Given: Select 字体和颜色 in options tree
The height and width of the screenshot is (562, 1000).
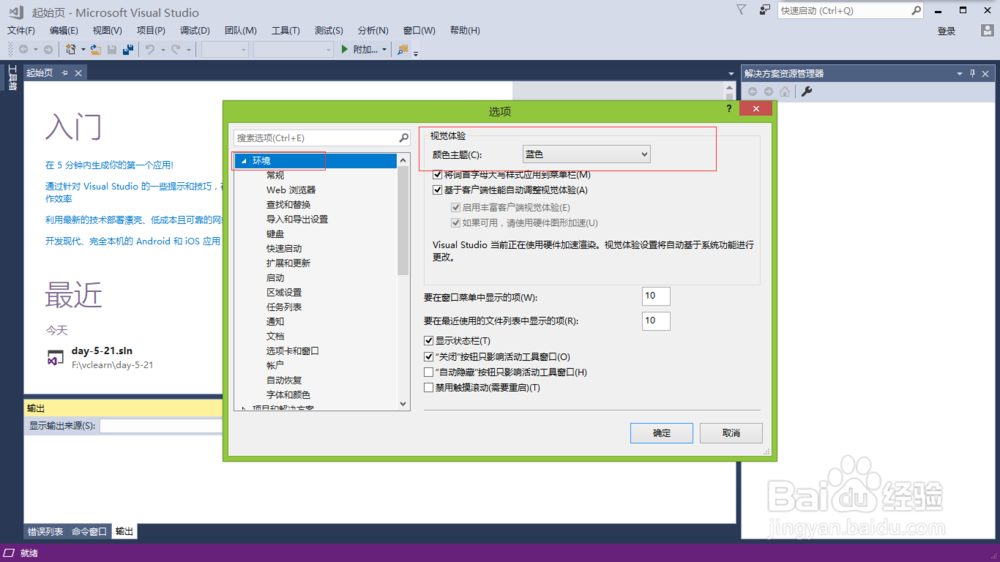Looking at the screenshot, I should 288,395.
